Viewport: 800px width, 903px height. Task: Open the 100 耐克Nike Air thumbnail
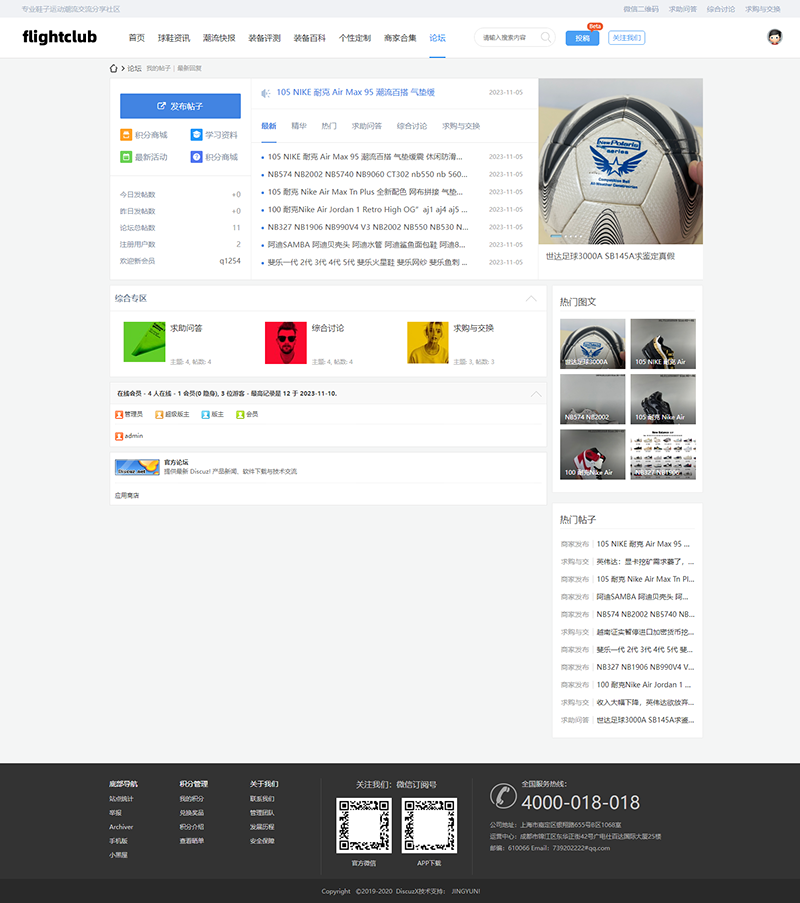point(593,454)
